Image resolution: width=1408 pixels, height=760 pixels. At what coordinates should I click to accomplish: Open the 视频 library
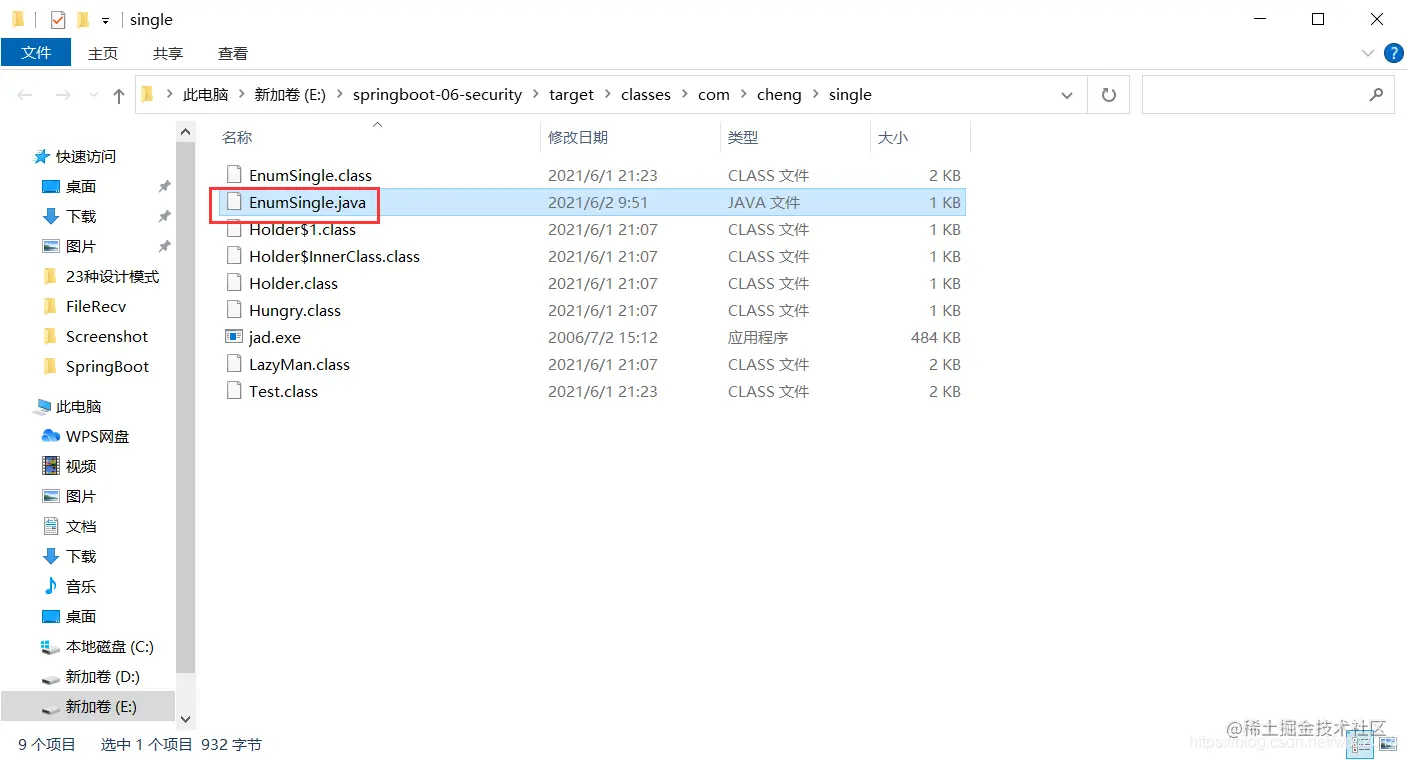pos(80,466)
